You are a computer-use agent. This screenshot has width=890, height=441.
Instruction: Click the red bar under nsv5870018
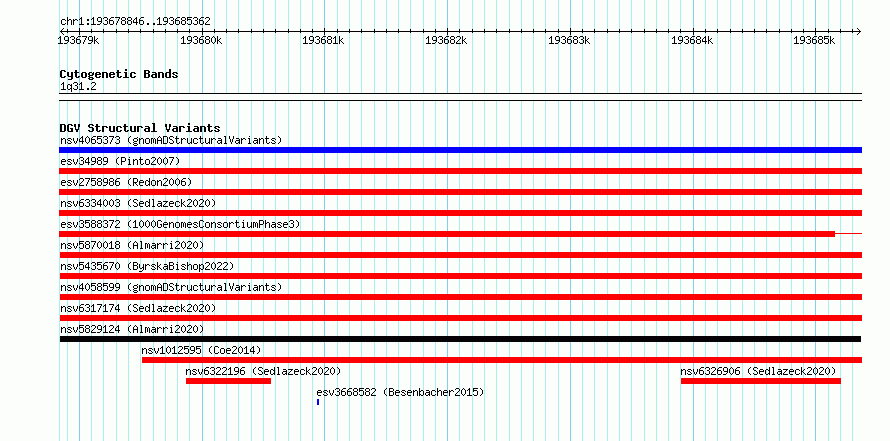460,255
